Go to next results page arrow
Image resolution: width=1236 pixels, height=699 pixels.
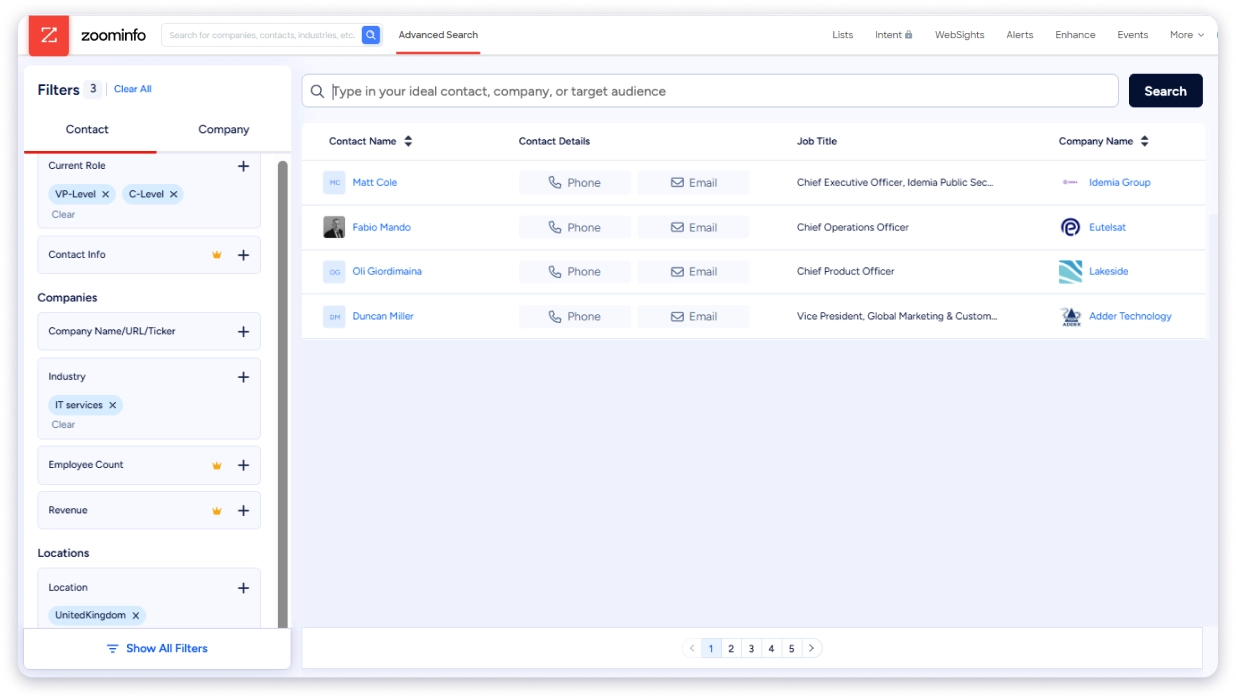click(812, 649)
